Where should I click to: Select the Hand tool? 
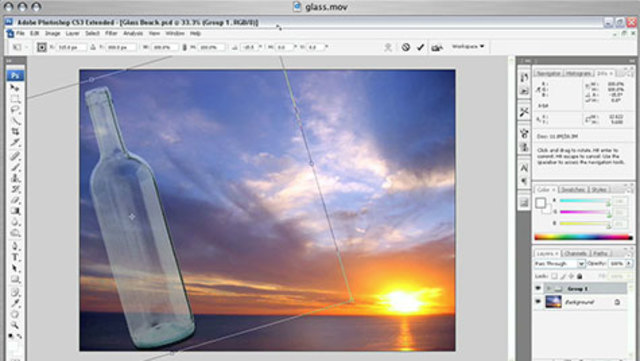15,314
